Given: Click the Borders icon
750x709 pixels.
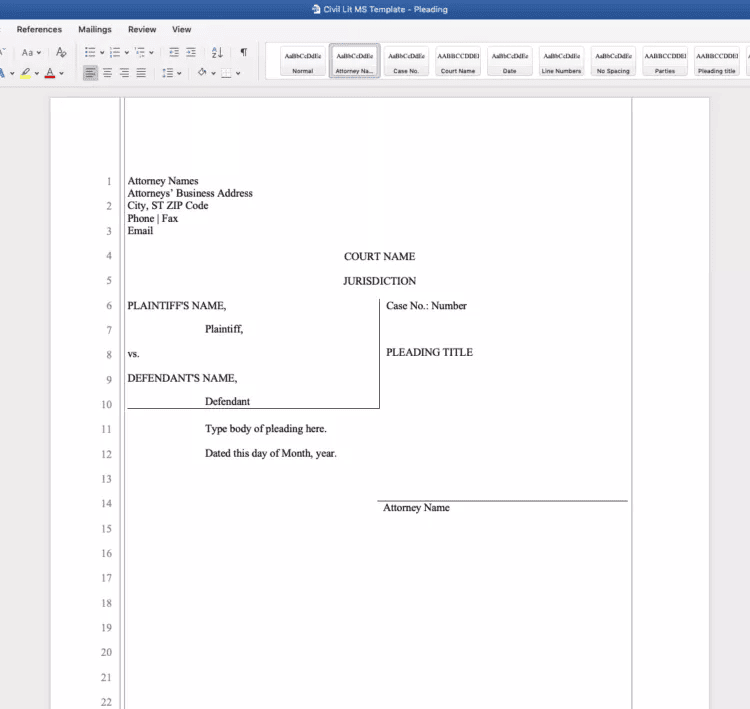Looking at the screenshot, I should [x=226, y=73].
